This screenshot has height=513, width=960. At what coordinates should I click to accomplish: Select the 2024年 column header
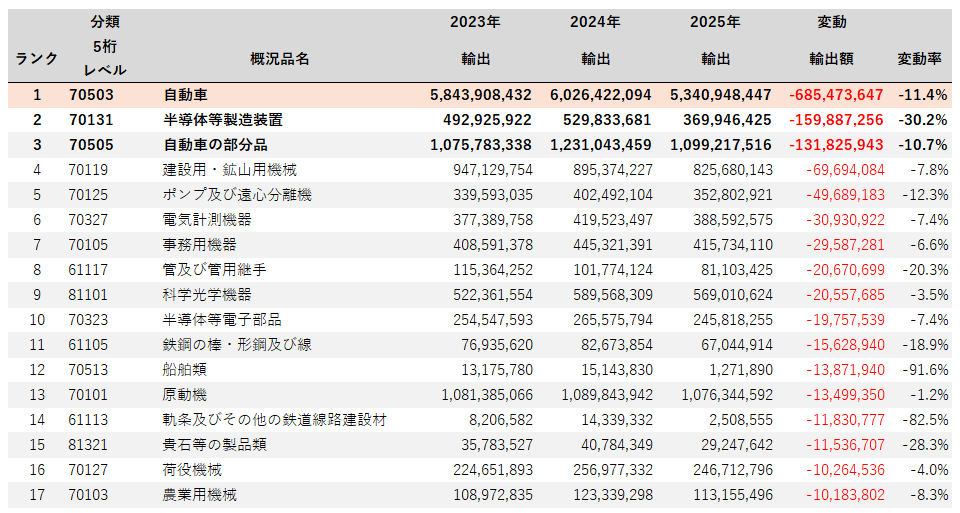pos(595,22)
